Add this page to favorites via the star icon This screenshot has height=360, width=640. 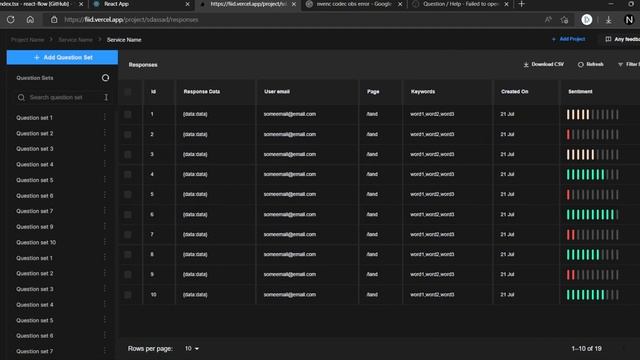(x=564, y=20)
